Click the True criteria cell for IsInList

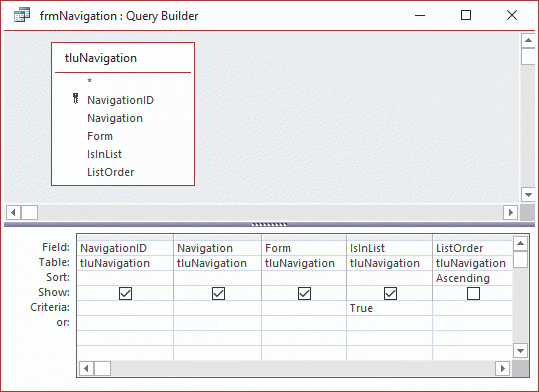[389, 308]
